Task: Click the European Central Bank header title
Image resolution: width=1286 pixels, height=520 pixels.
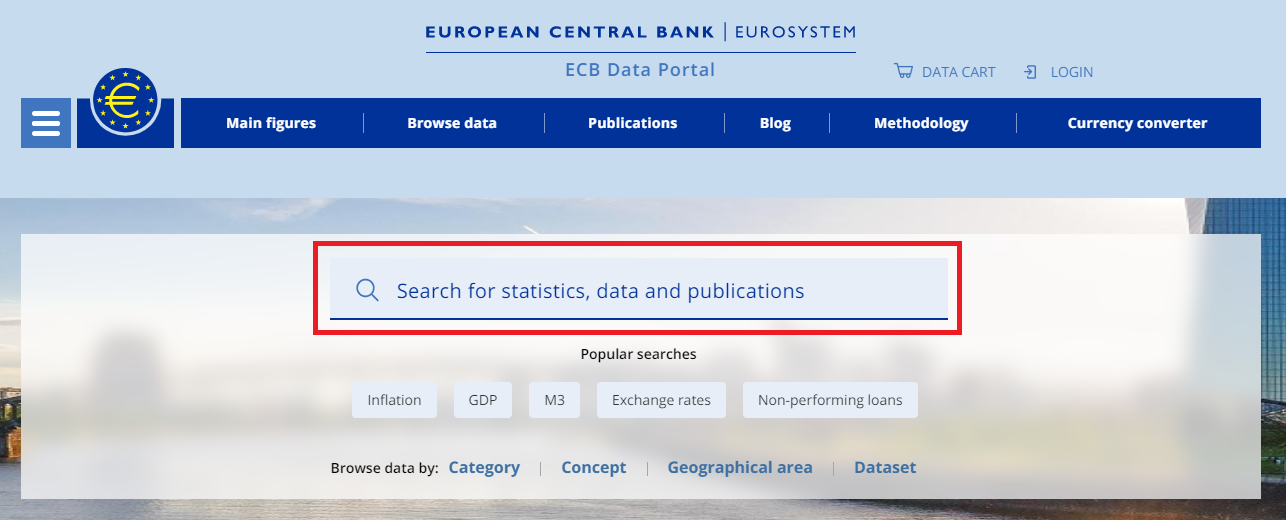Action: [x=570, y=32]
